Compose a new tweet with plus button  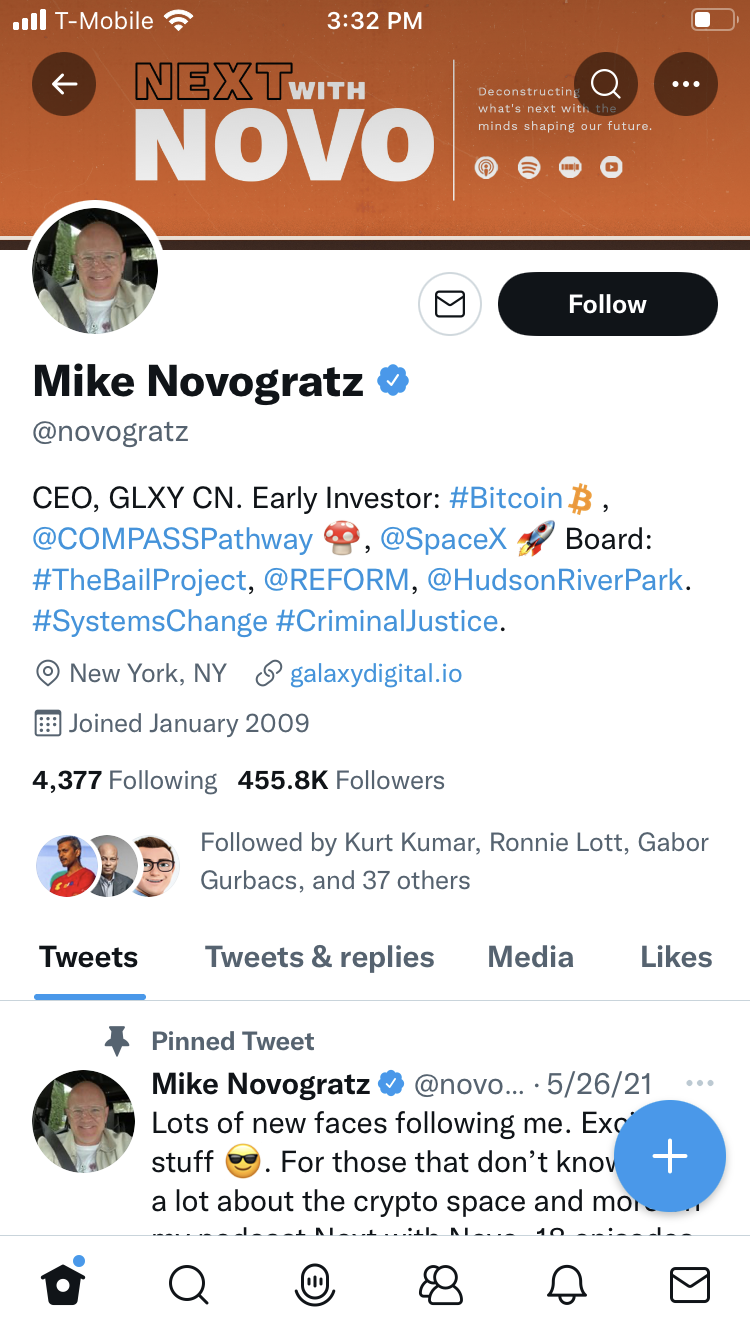(x=669, y=1156)
